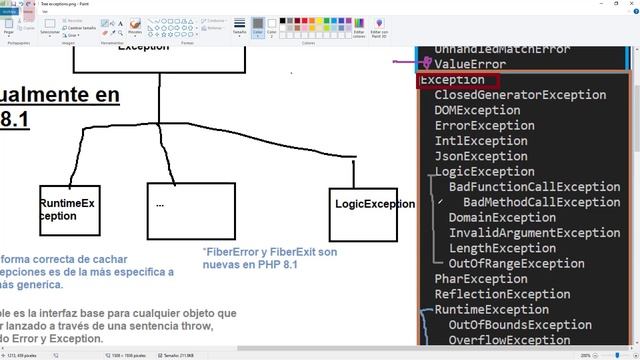Image resolution: width=640 pixels, height=360 pixels.
Task: Pick the red color swatch
Action: (x=304, y=21)
